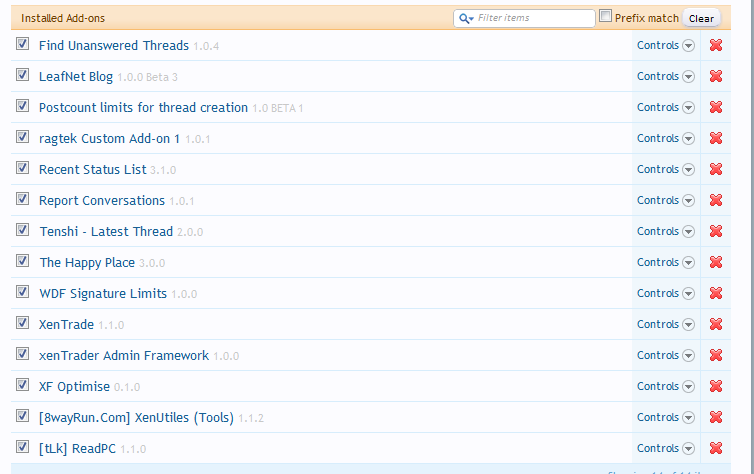Disable ragtek Custom Add-on 1 checkbox

[x=22, y=137]
